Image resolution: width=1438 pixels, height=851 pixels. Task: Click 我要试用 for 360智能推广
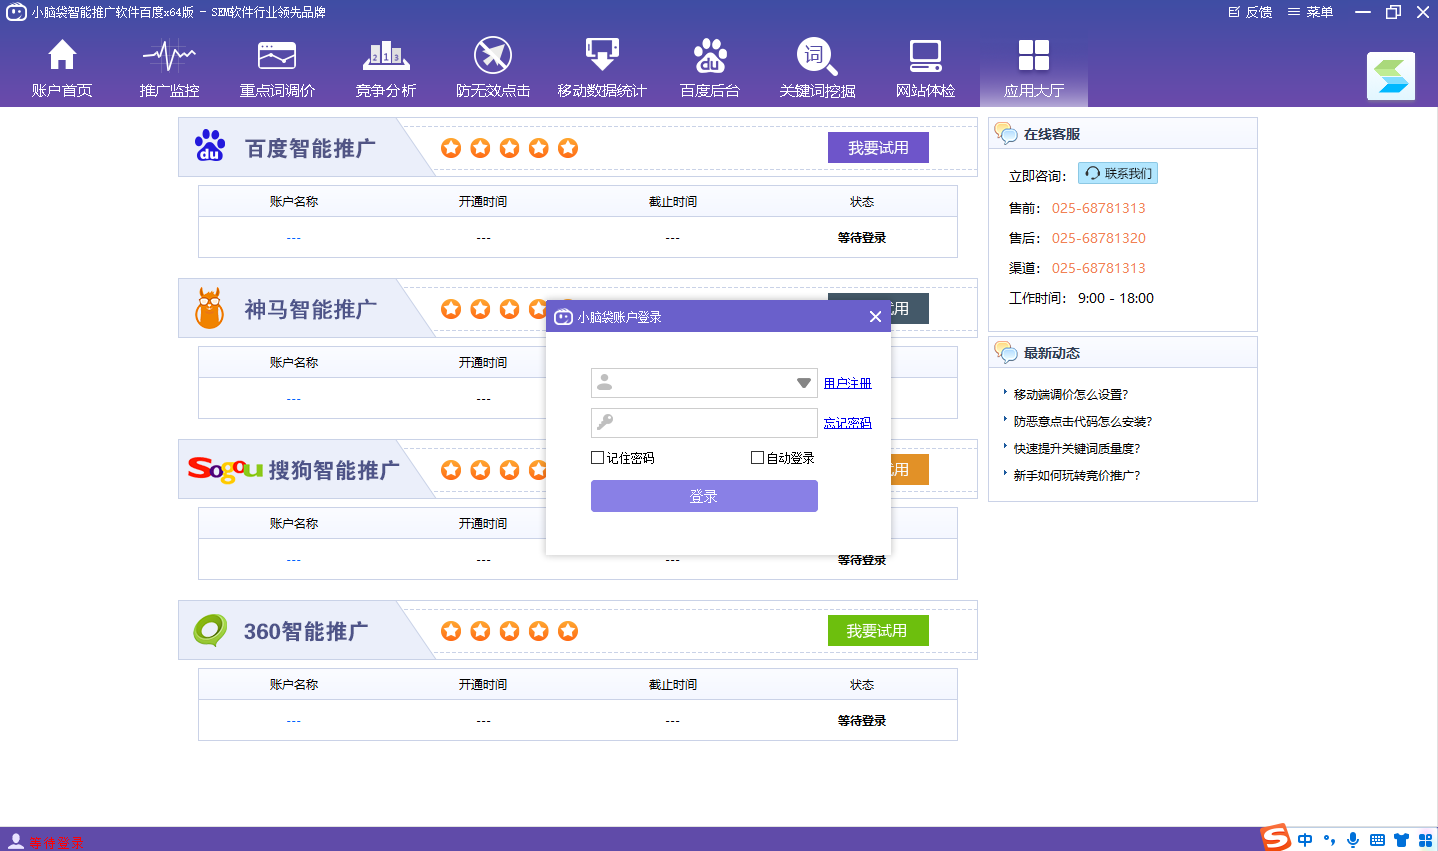pyautogui.click(x=878, y=631)
